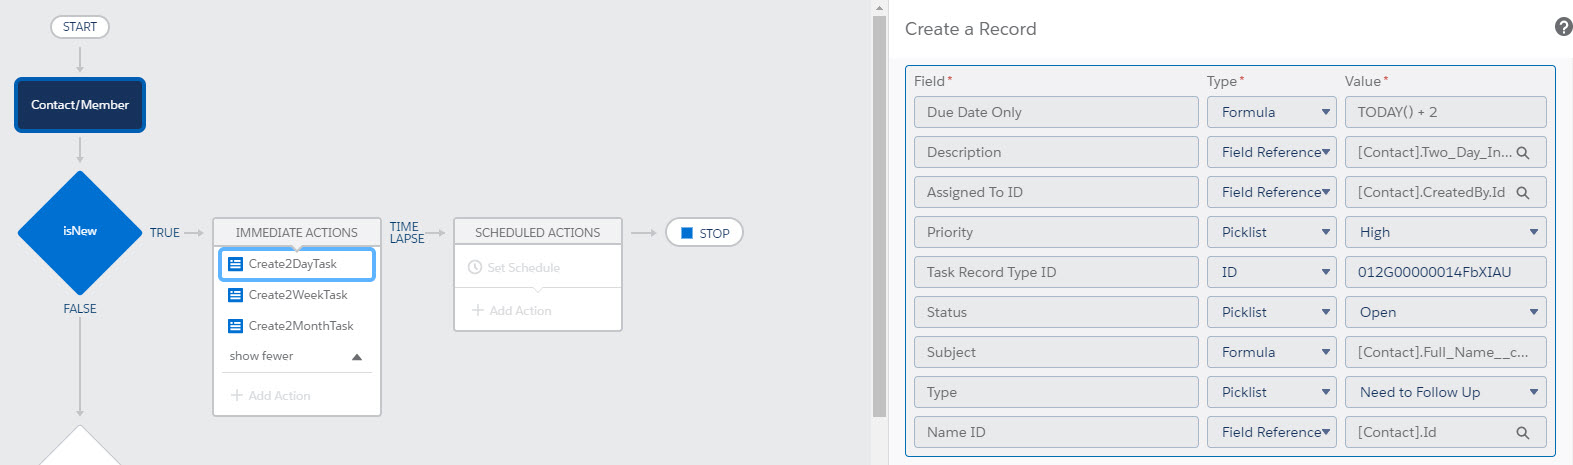Viewport: 1573px width, 465px height.
Task: Click the Create2WeekTask action icon
Action: click(235, 295)
